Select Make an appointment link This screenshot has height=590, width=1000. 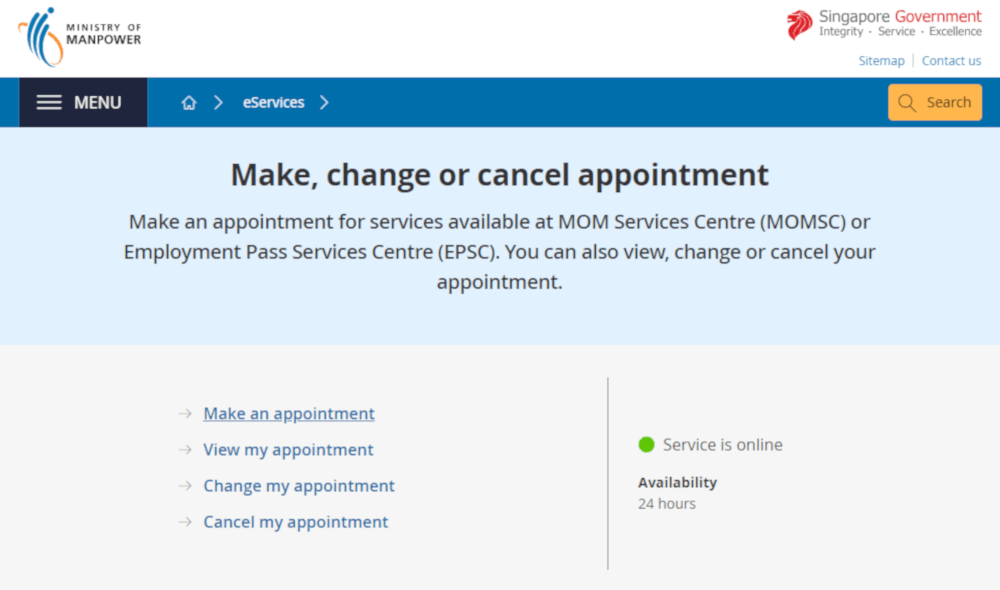pyautogui.click(x=289, y=414)
